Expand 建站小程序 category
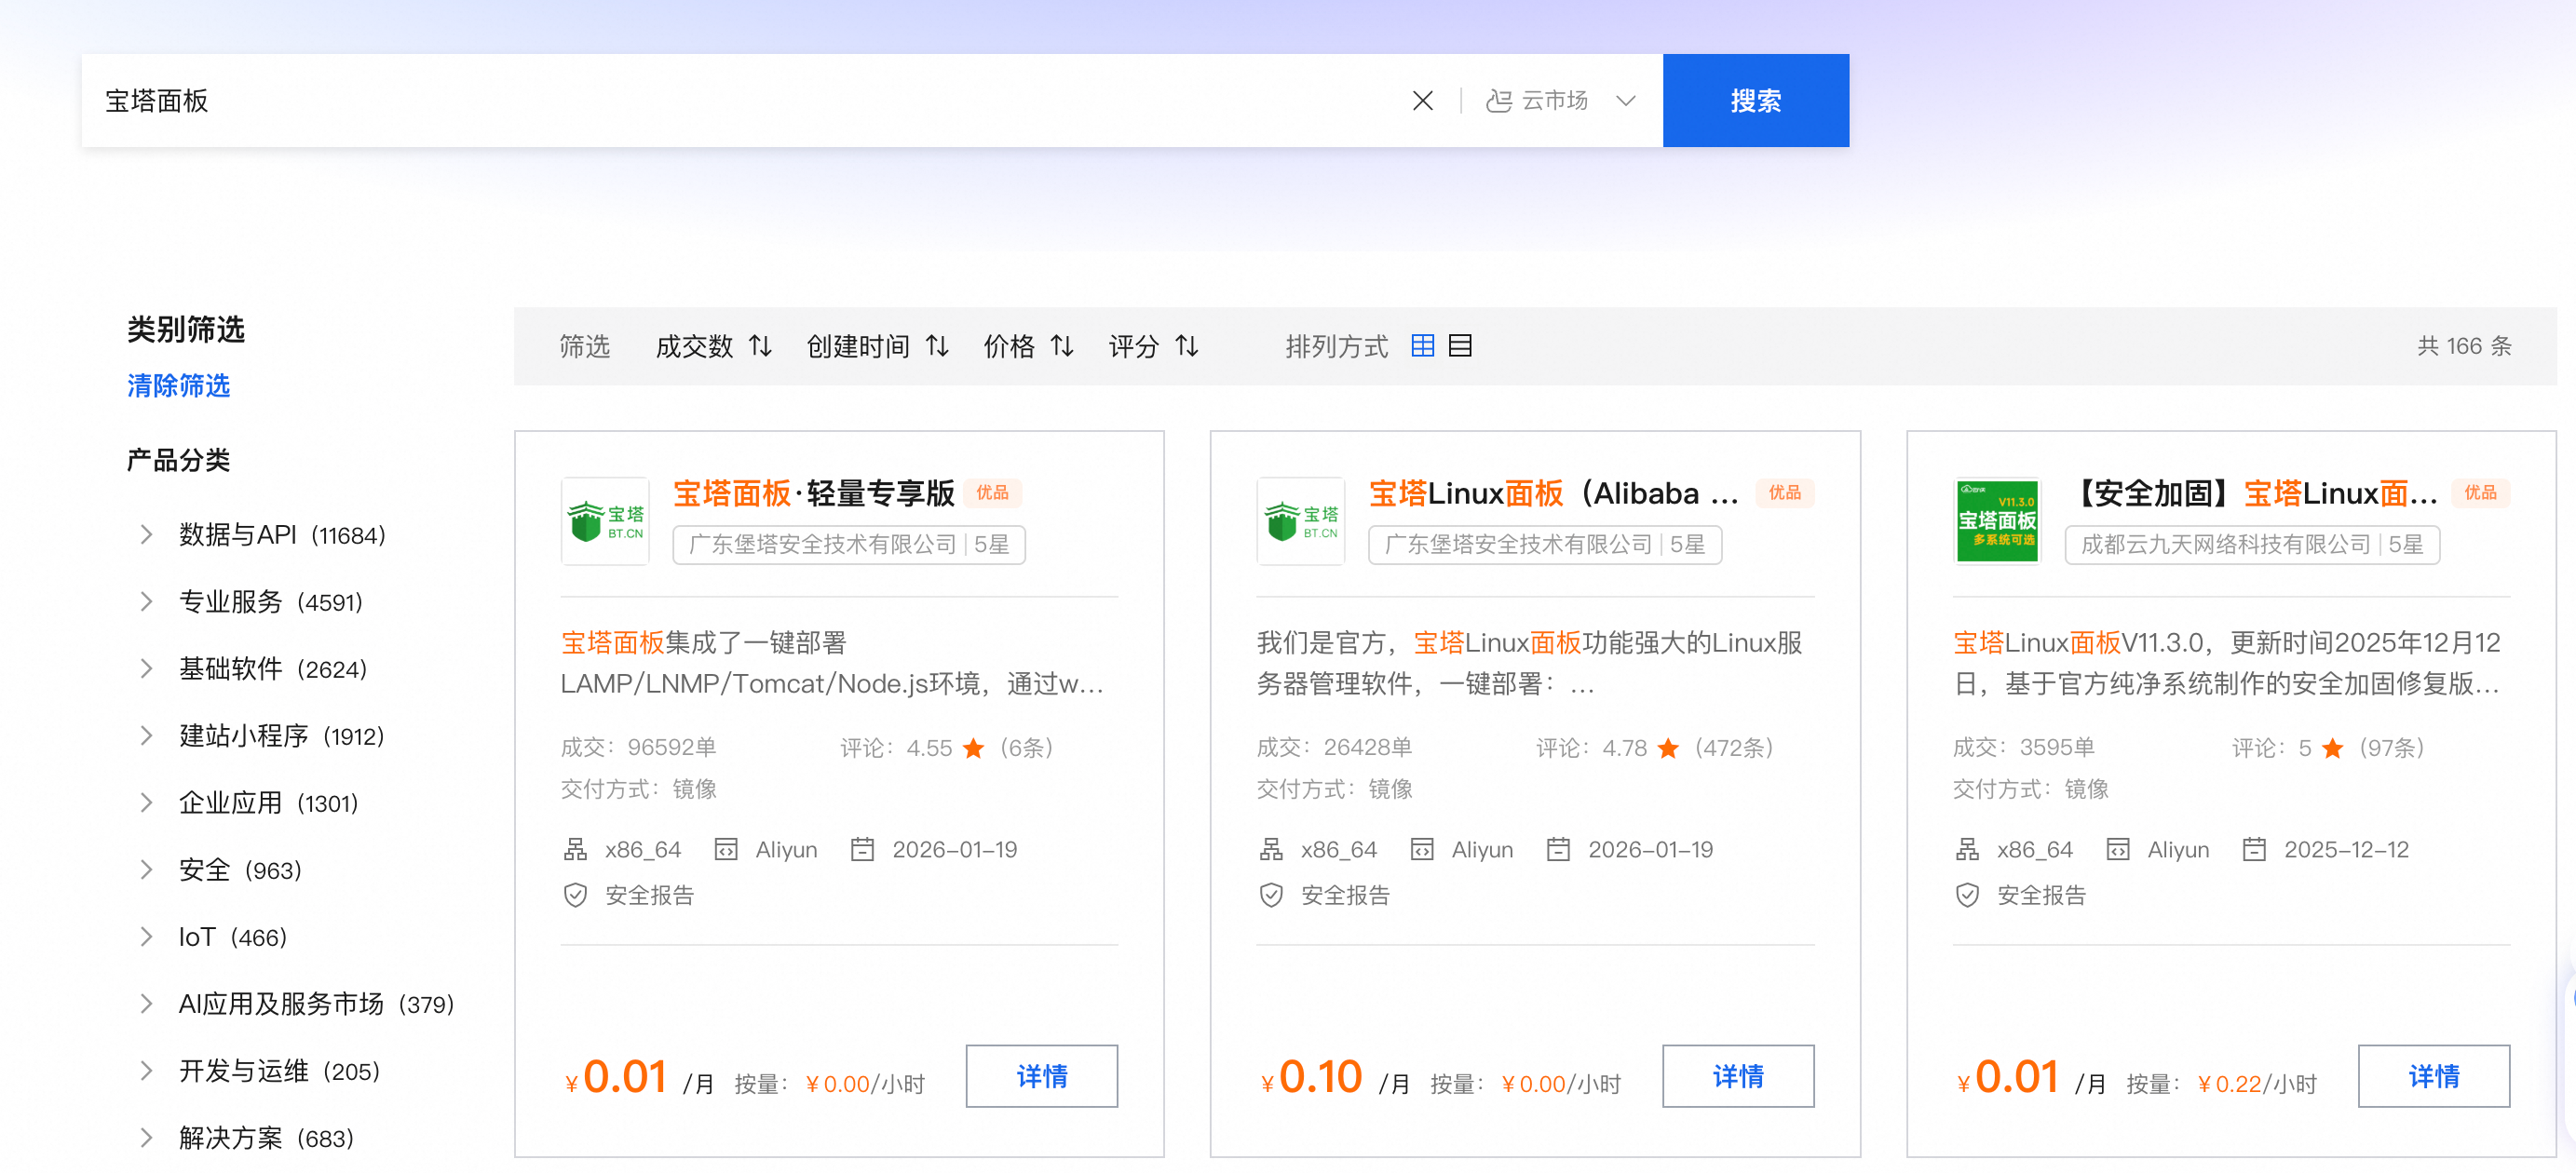Viewport: 2576px width, 1173px height. click(147, 736)
